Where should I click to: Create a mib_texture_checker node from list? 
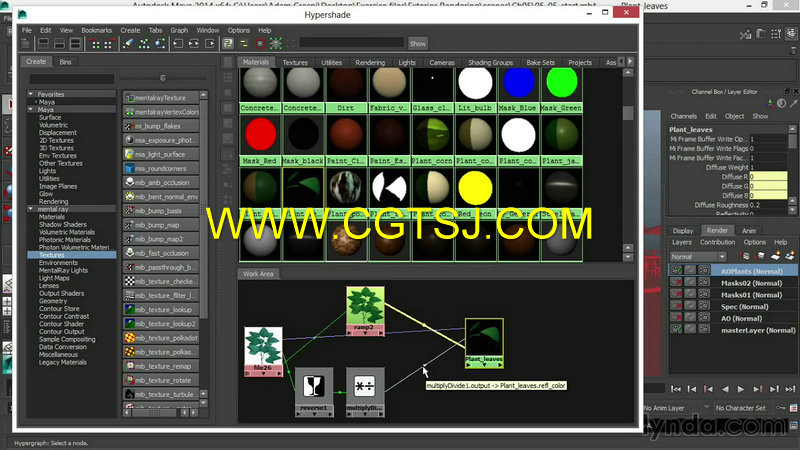[161, 281]
